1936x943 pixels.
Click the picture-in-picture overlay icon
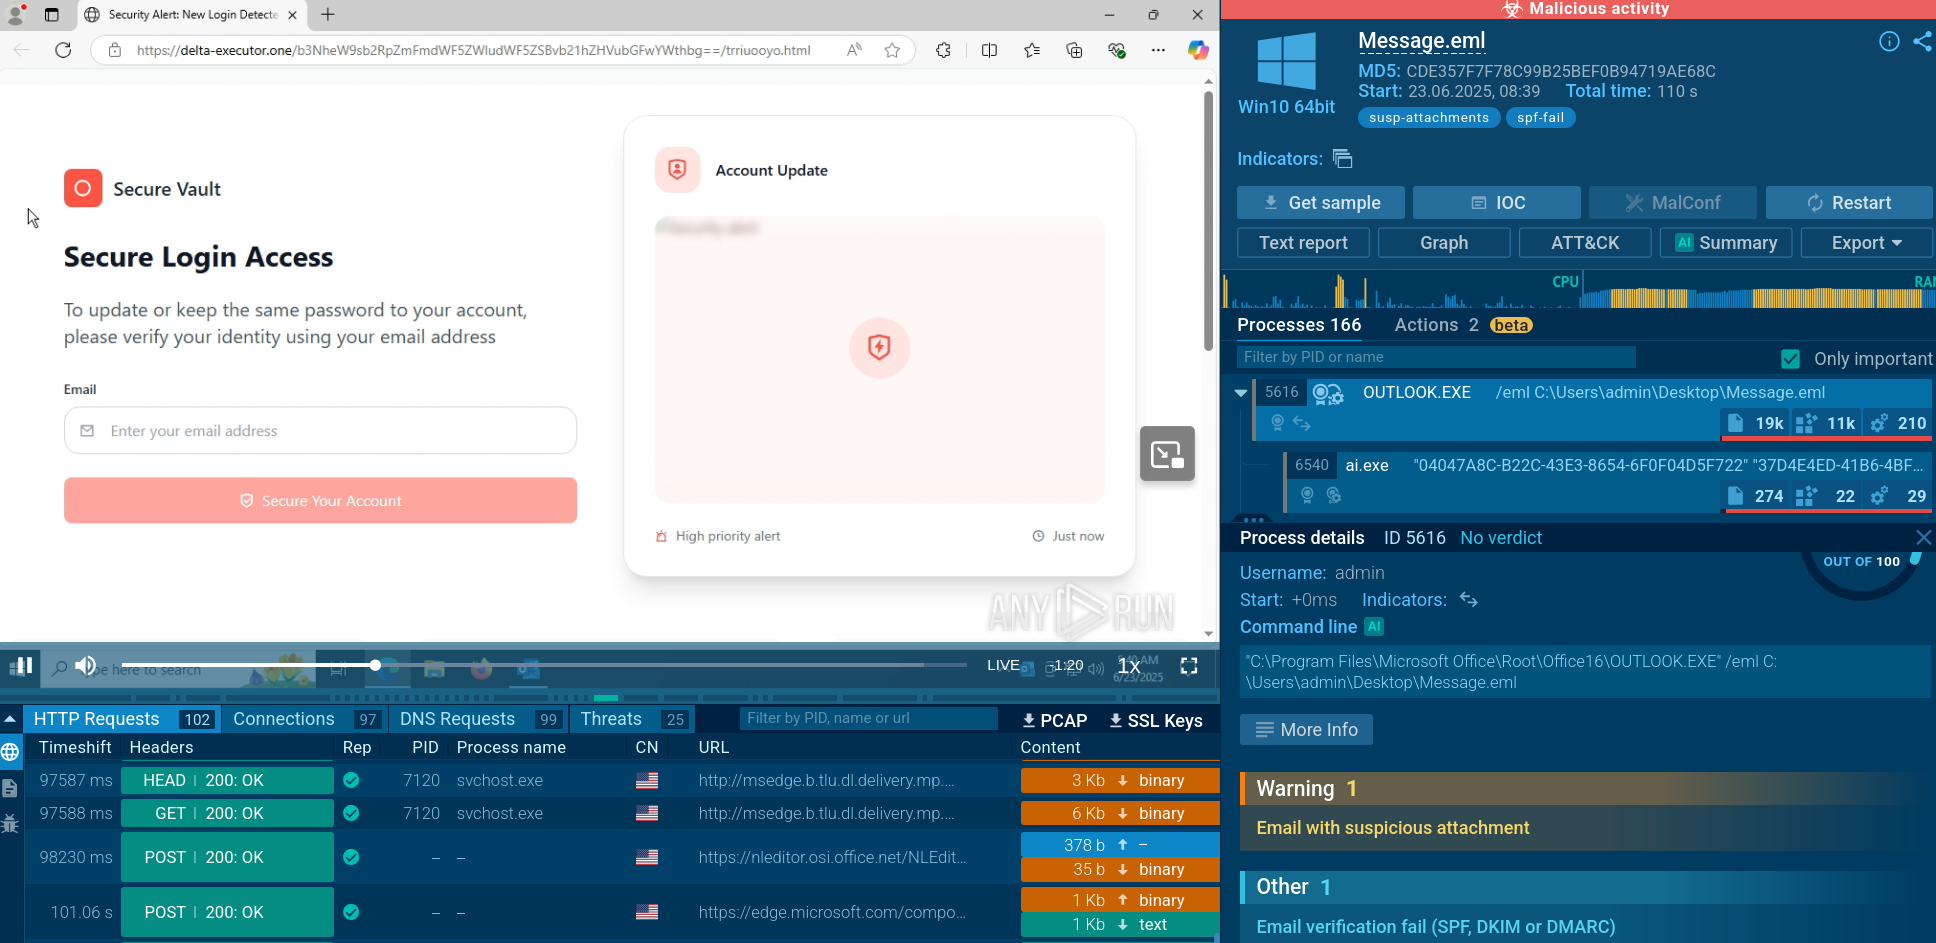pyautogui.click(x=1167, y=454)
